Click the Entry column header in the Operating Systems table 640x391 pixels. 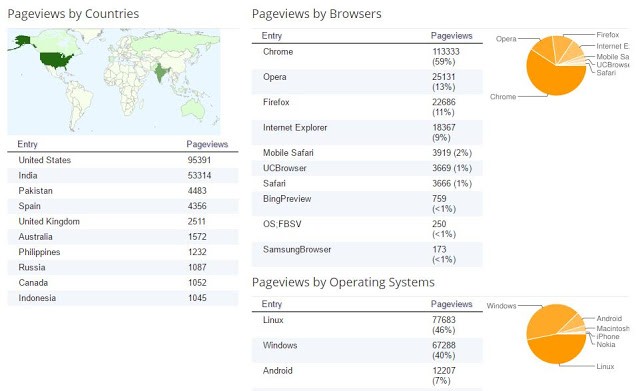[272, 304]
